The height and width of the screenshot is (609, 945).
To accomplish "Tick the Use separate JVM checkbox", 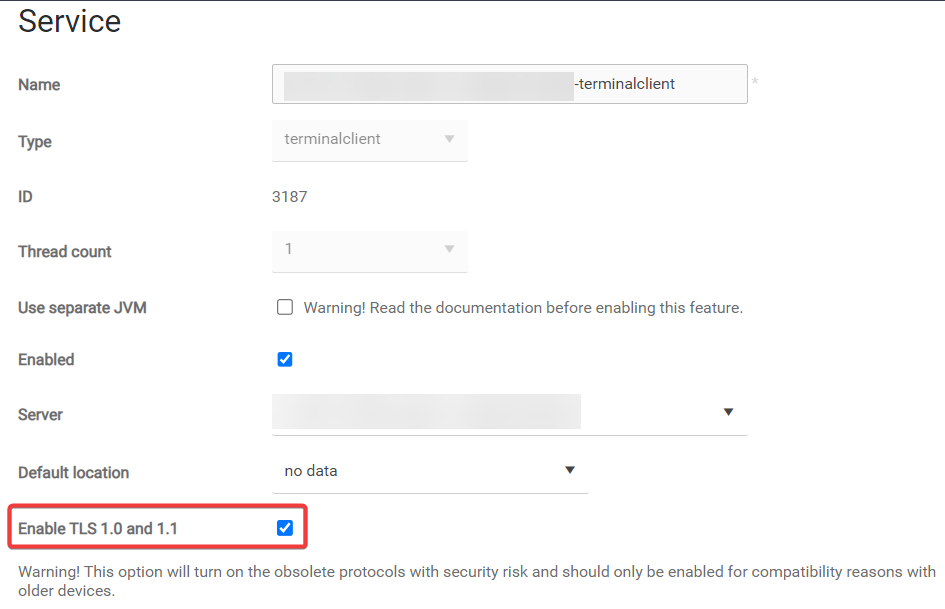I will coord(285,307).
